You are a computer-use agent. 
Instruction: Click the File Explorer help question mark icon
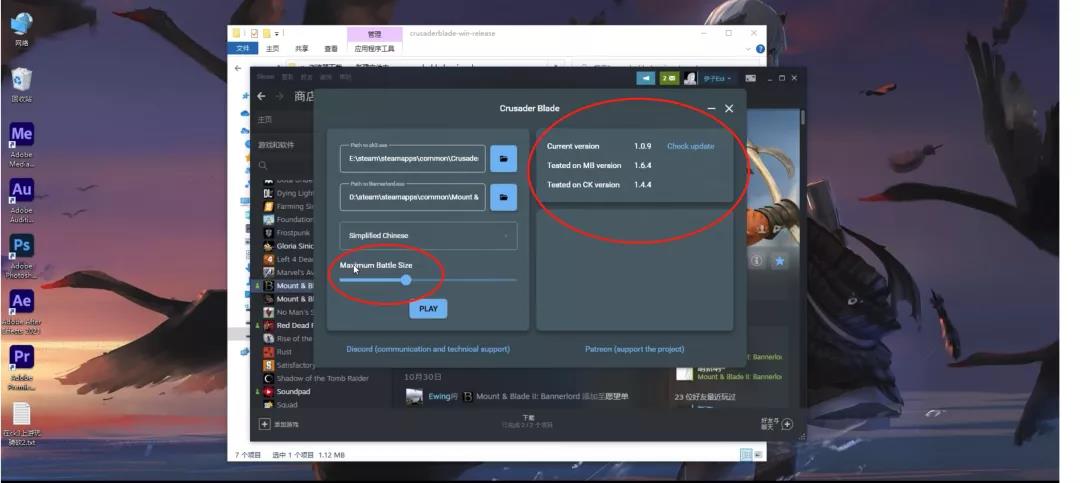point(760,49)
